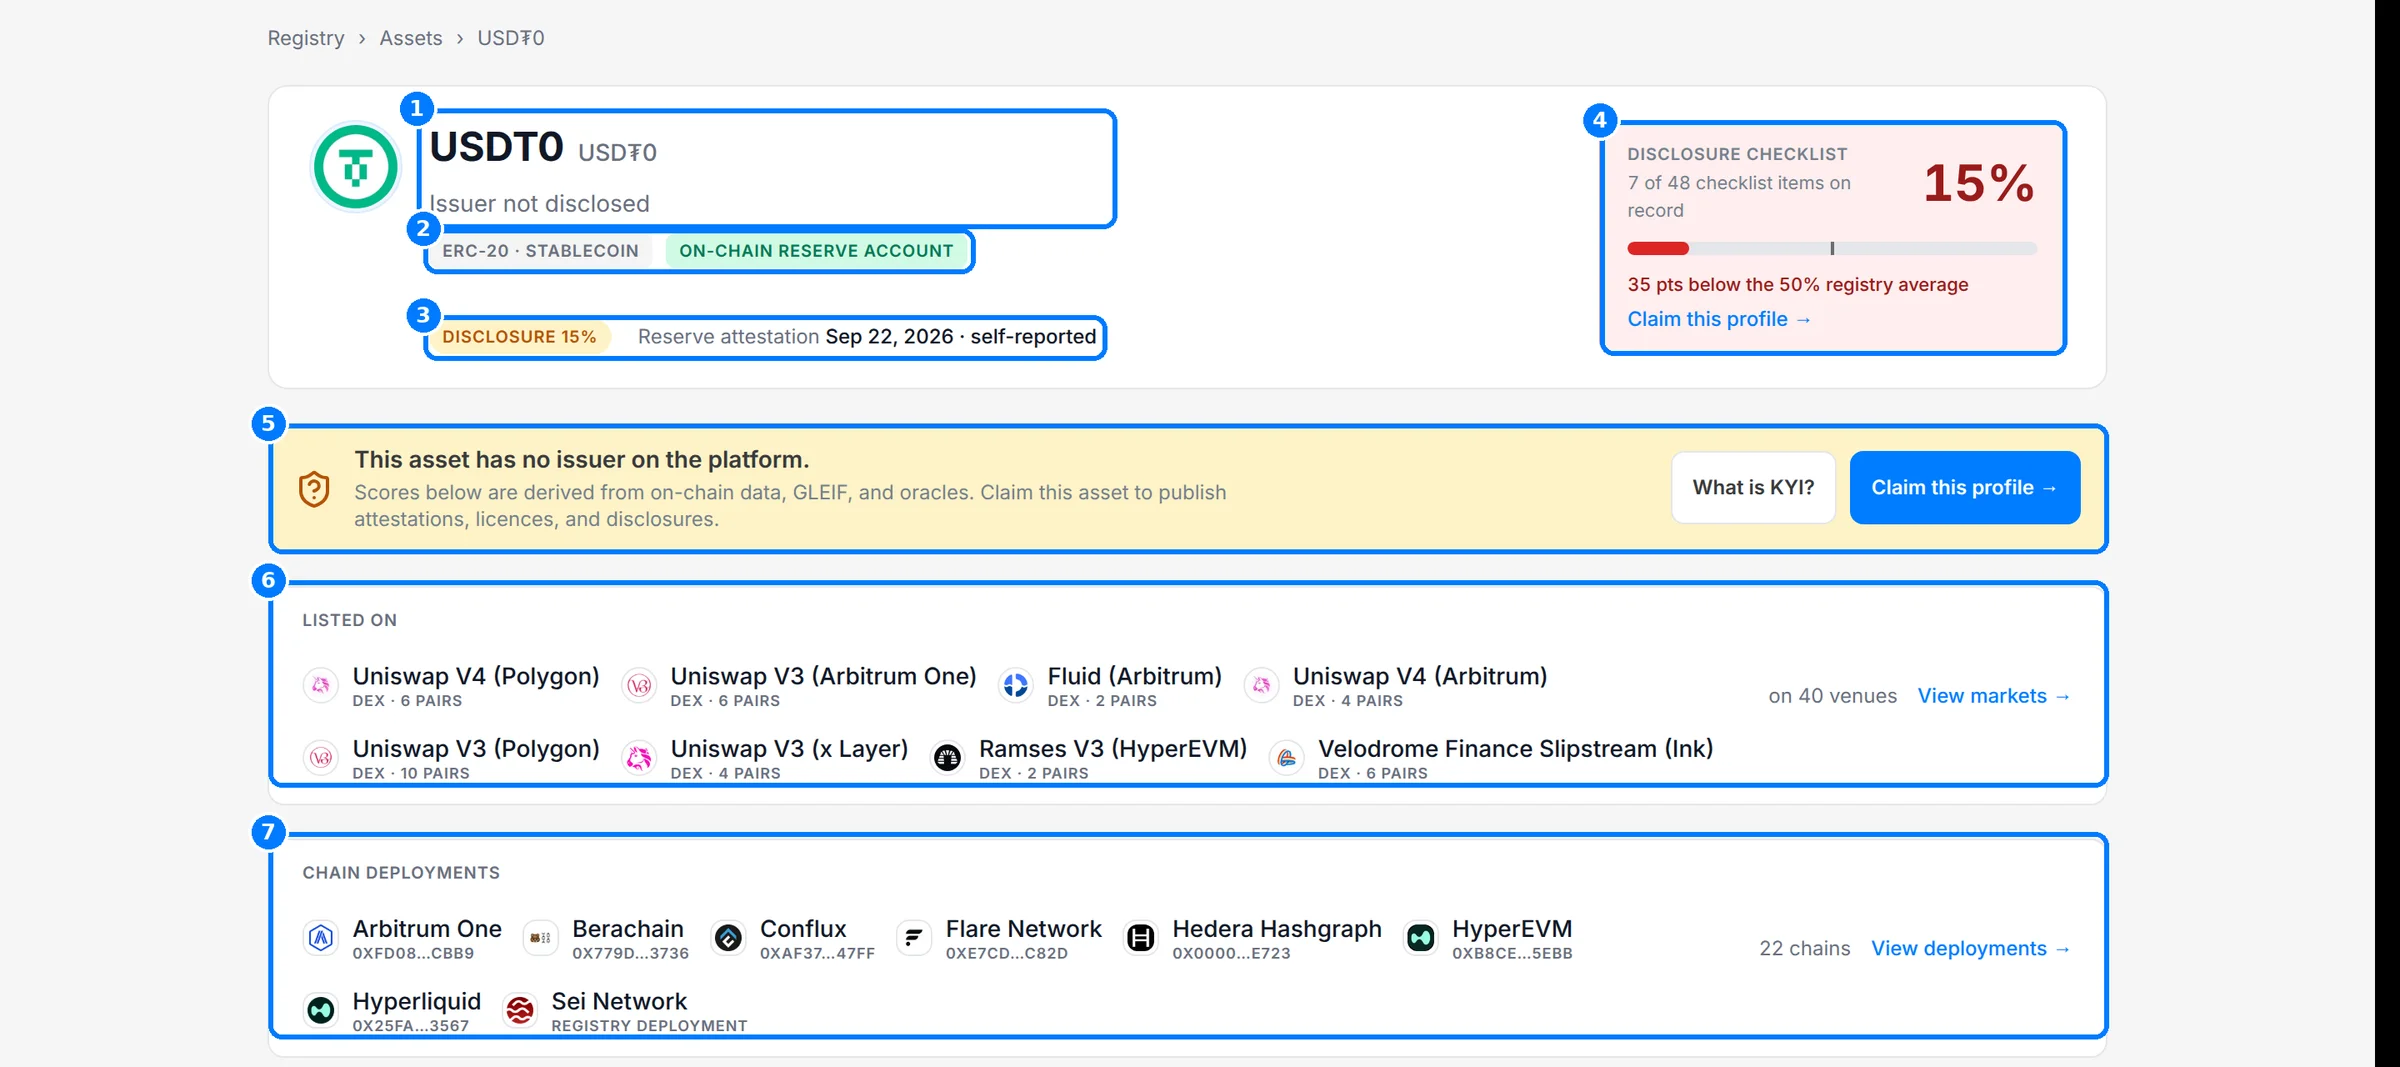Open Ramses V3 (HyperEVM) listing name
The height and width of the screenshot is (1067, 2400).
pos(1113,749)
